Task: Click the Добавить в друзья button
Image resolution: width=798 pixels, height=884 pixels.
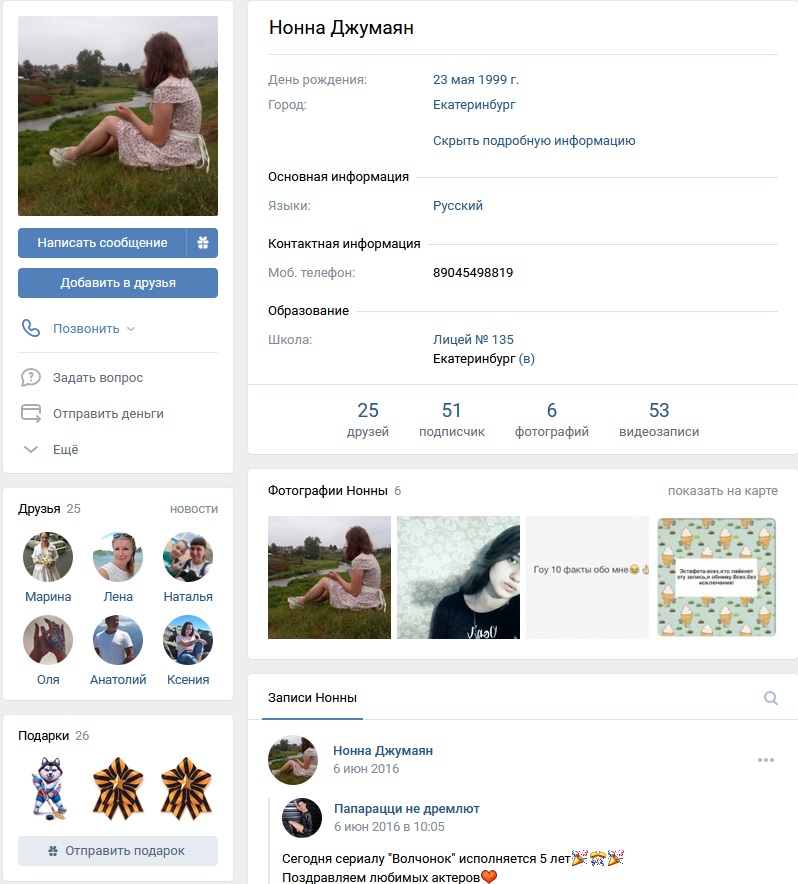Action: coord(118,282)
